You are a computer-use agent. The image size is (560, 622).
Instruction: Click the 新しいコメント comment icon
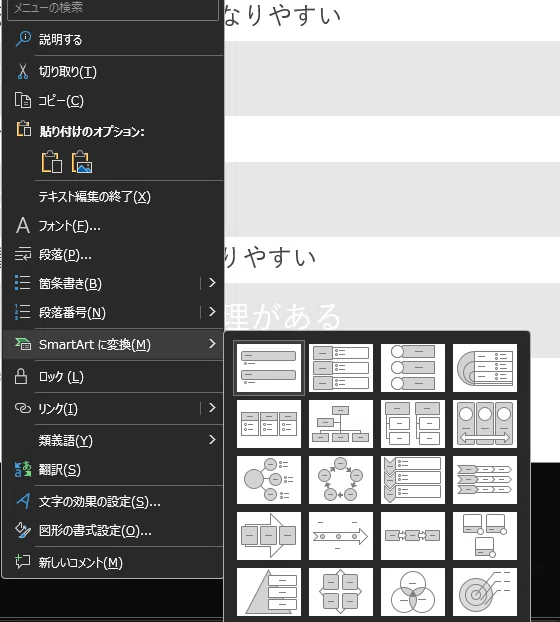point(23,562)
